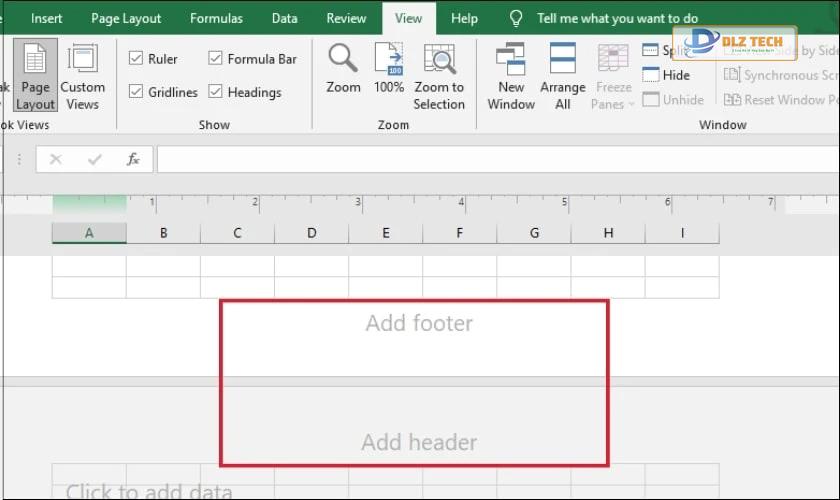Open the Help tab

tap(464, 18)
